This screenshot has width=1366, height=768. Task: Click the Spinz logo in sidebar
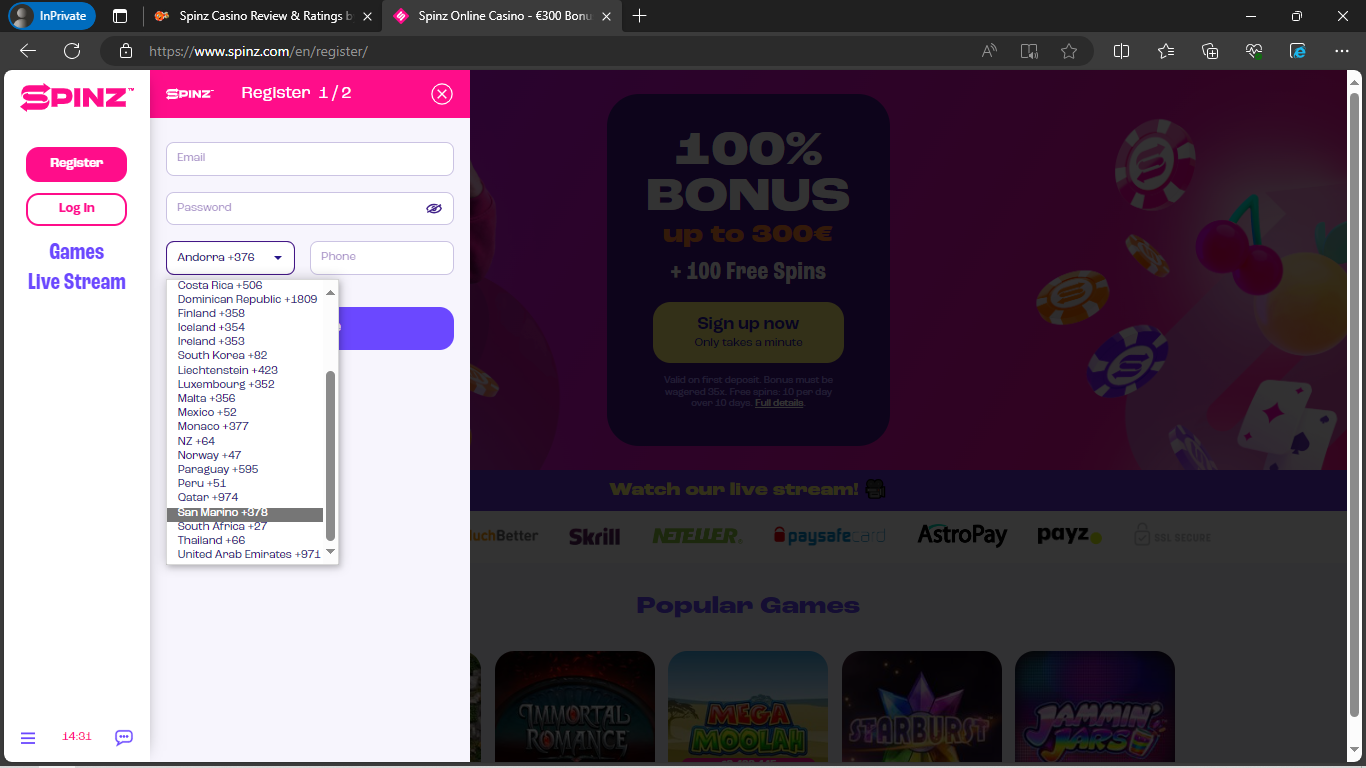[77, 97]
